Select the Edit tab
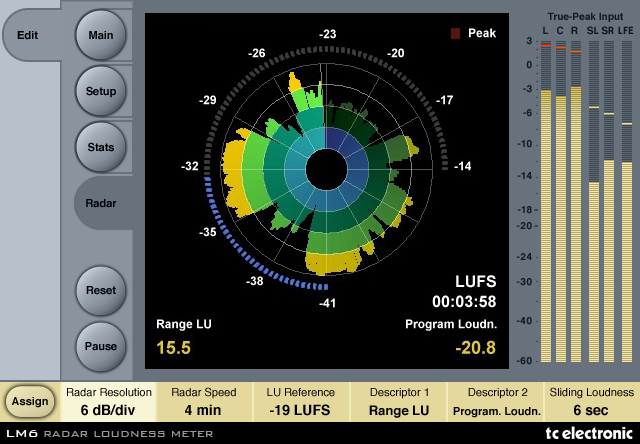The height and width of the screenshot is (444, 640). (27, 35)
